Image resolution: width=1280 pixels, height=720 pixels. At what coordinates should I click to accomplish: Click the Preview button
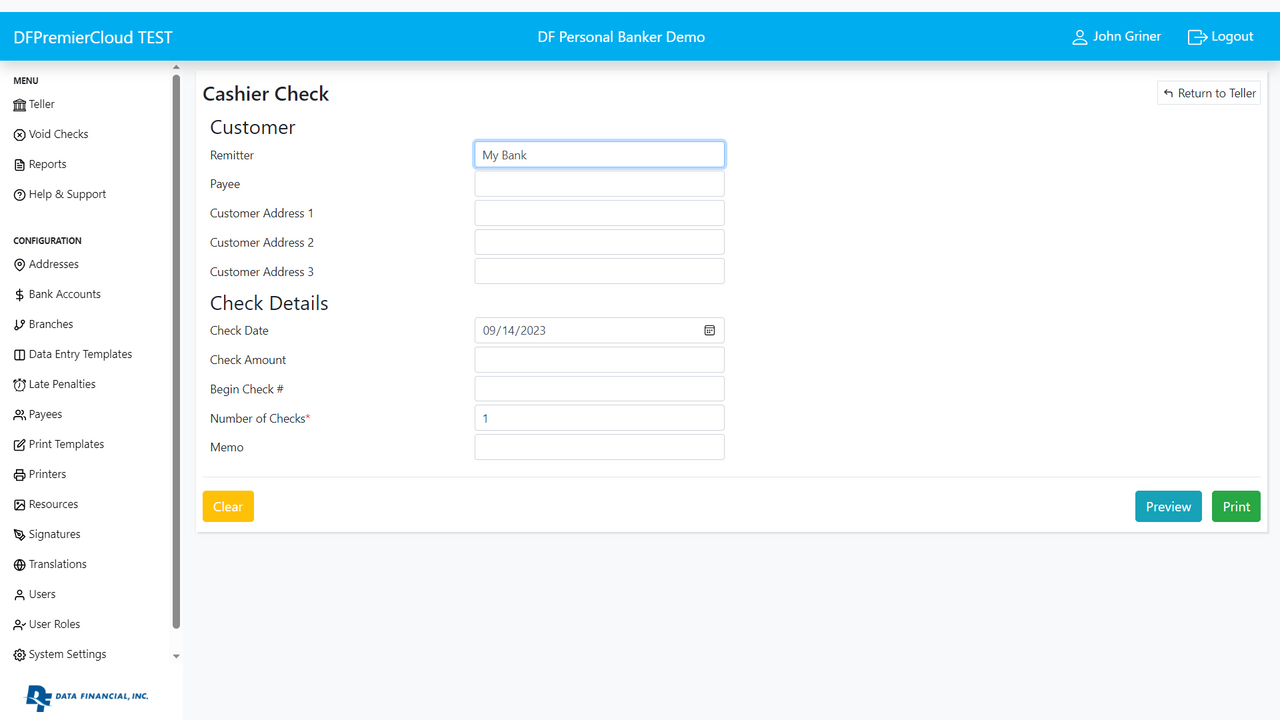[x=1168, y=506]
